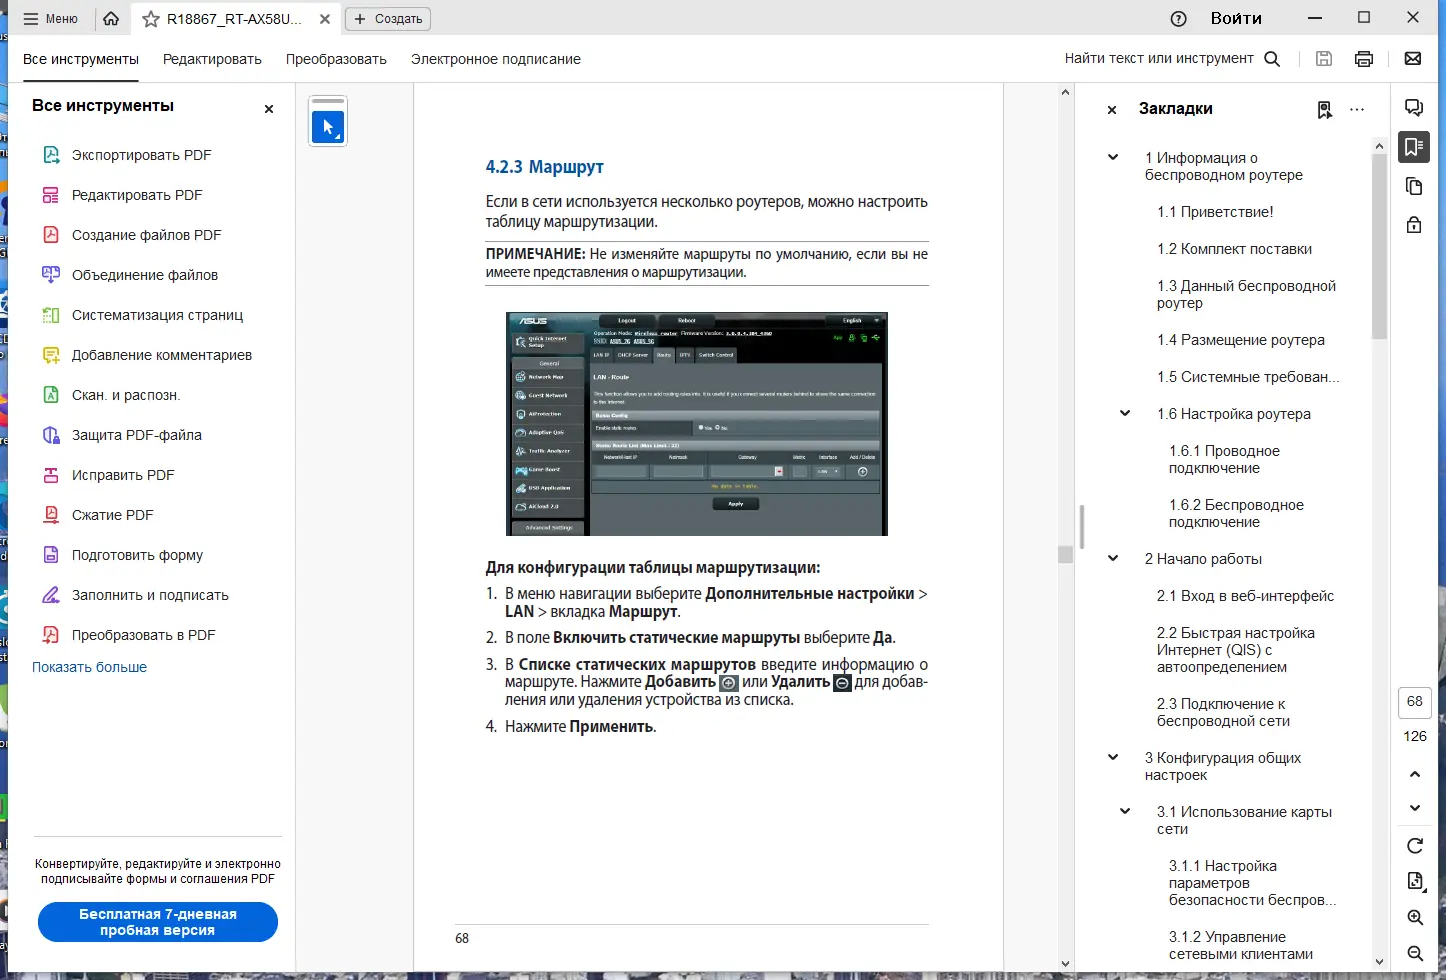Open the Add comments tool

tap(146, 355)
